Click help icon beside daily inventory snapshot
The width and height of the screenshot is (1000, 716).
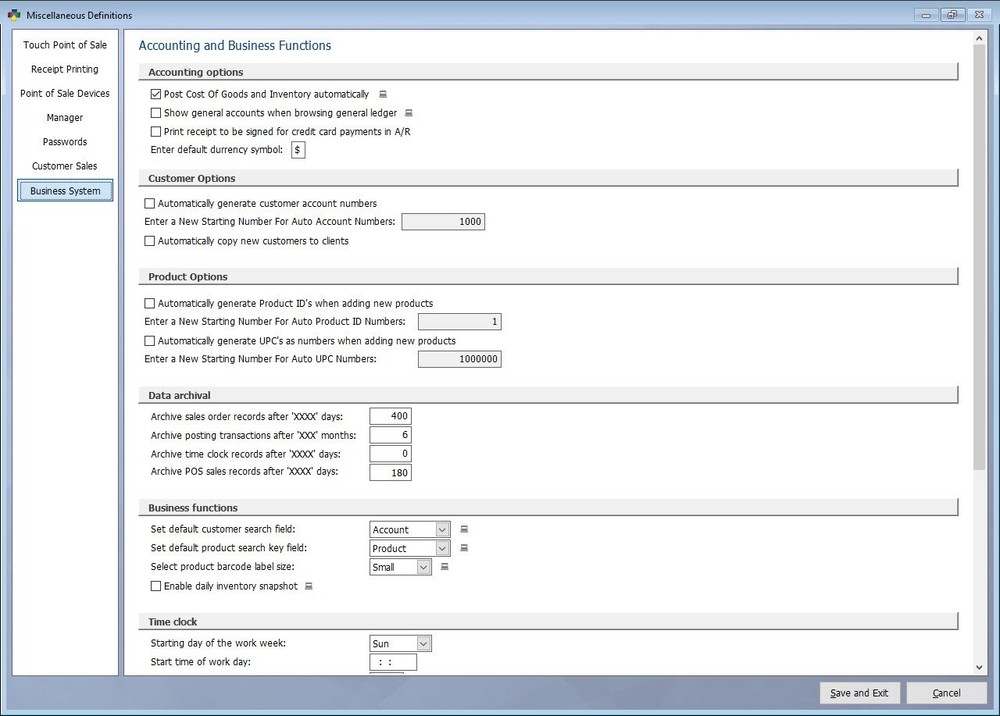(310, 586)
